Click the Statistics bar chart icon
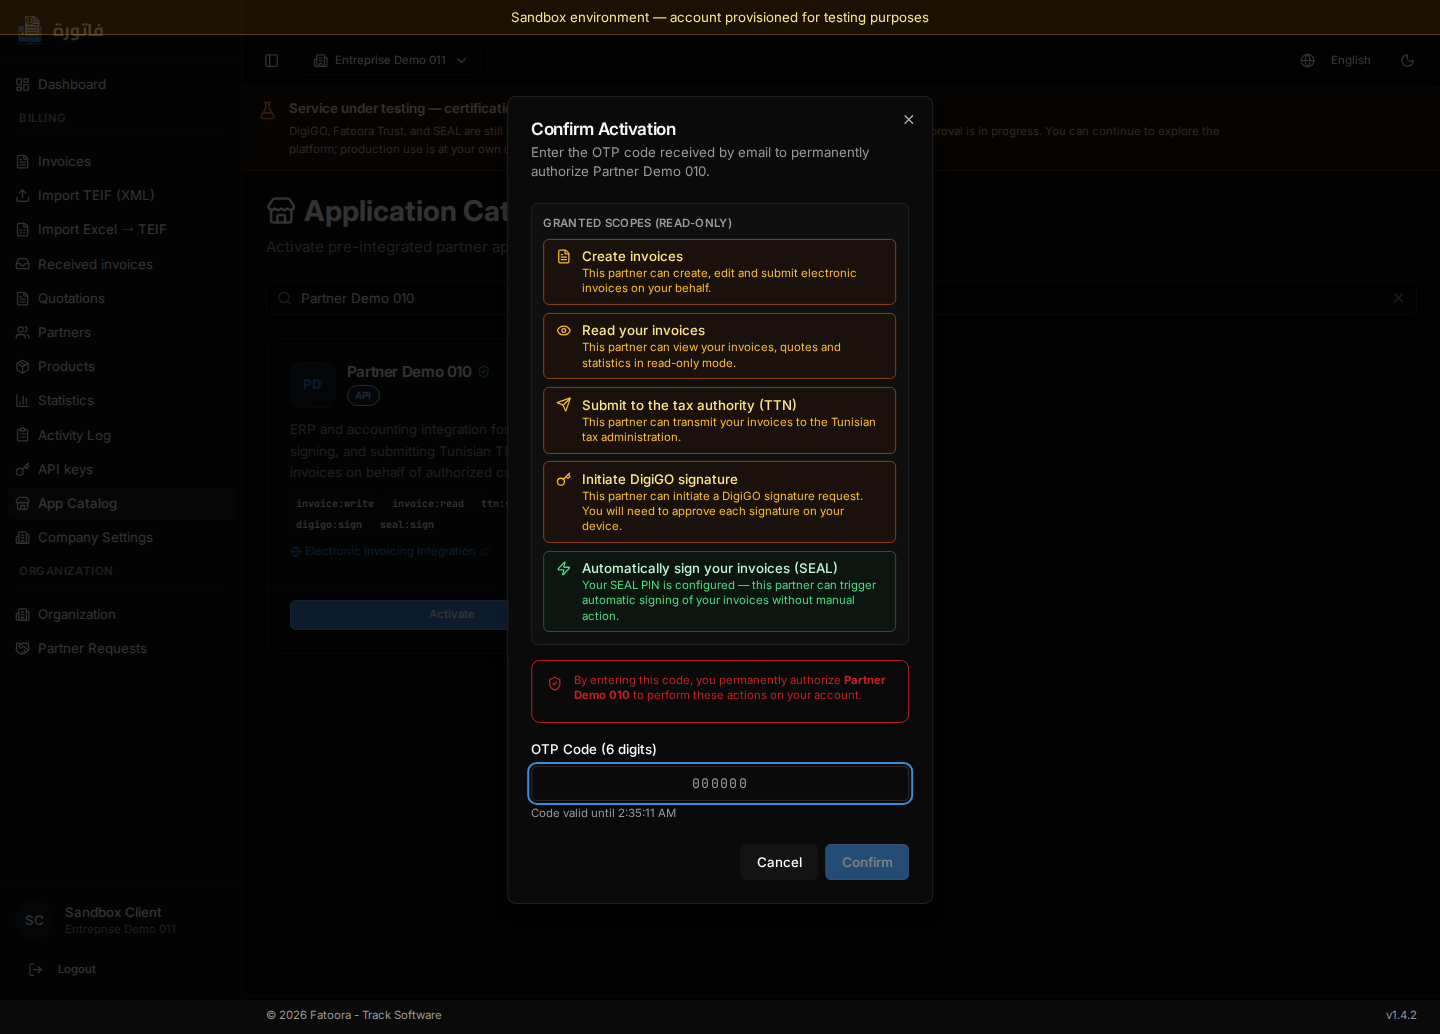 (23, 400)
